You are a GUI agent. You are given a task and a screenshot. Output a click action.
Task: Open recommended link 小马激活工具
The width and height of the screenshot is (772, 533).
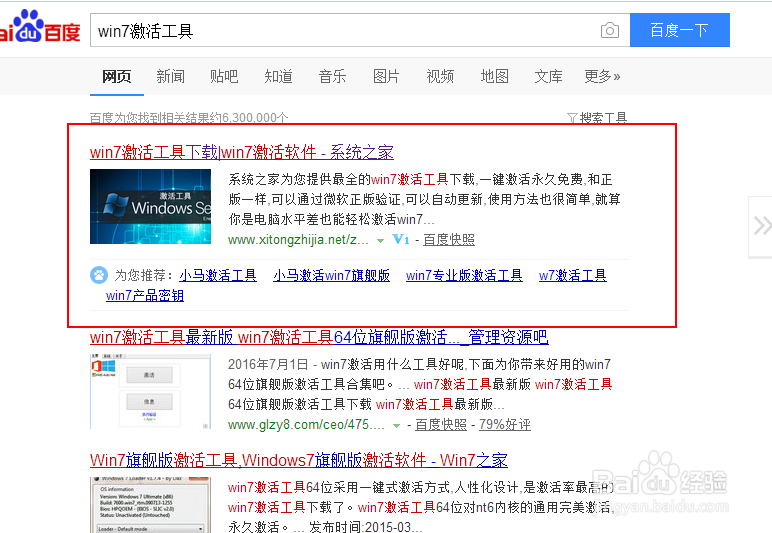pos(218,275)
